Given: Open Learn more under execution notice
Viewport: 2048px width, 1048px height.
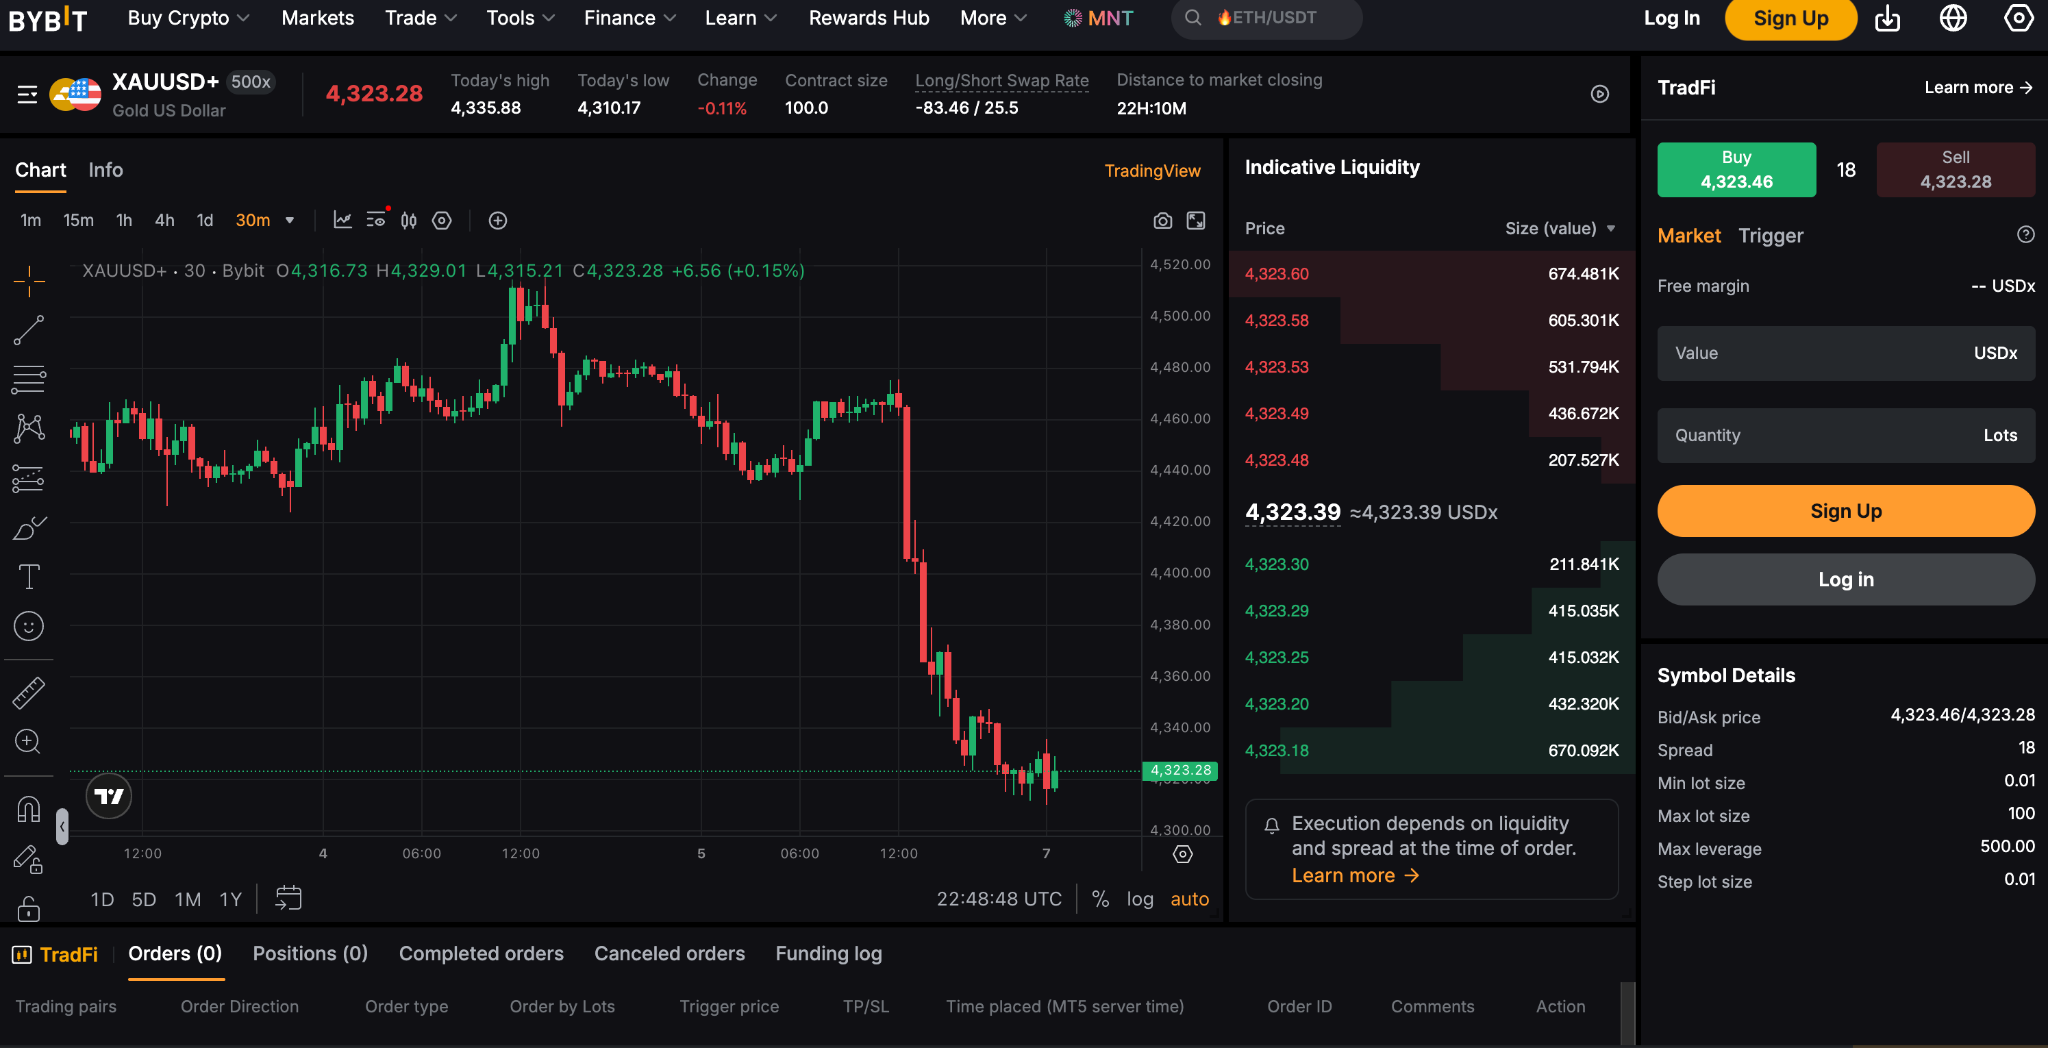Looking at the screenshot, I should pos(1355,875).
